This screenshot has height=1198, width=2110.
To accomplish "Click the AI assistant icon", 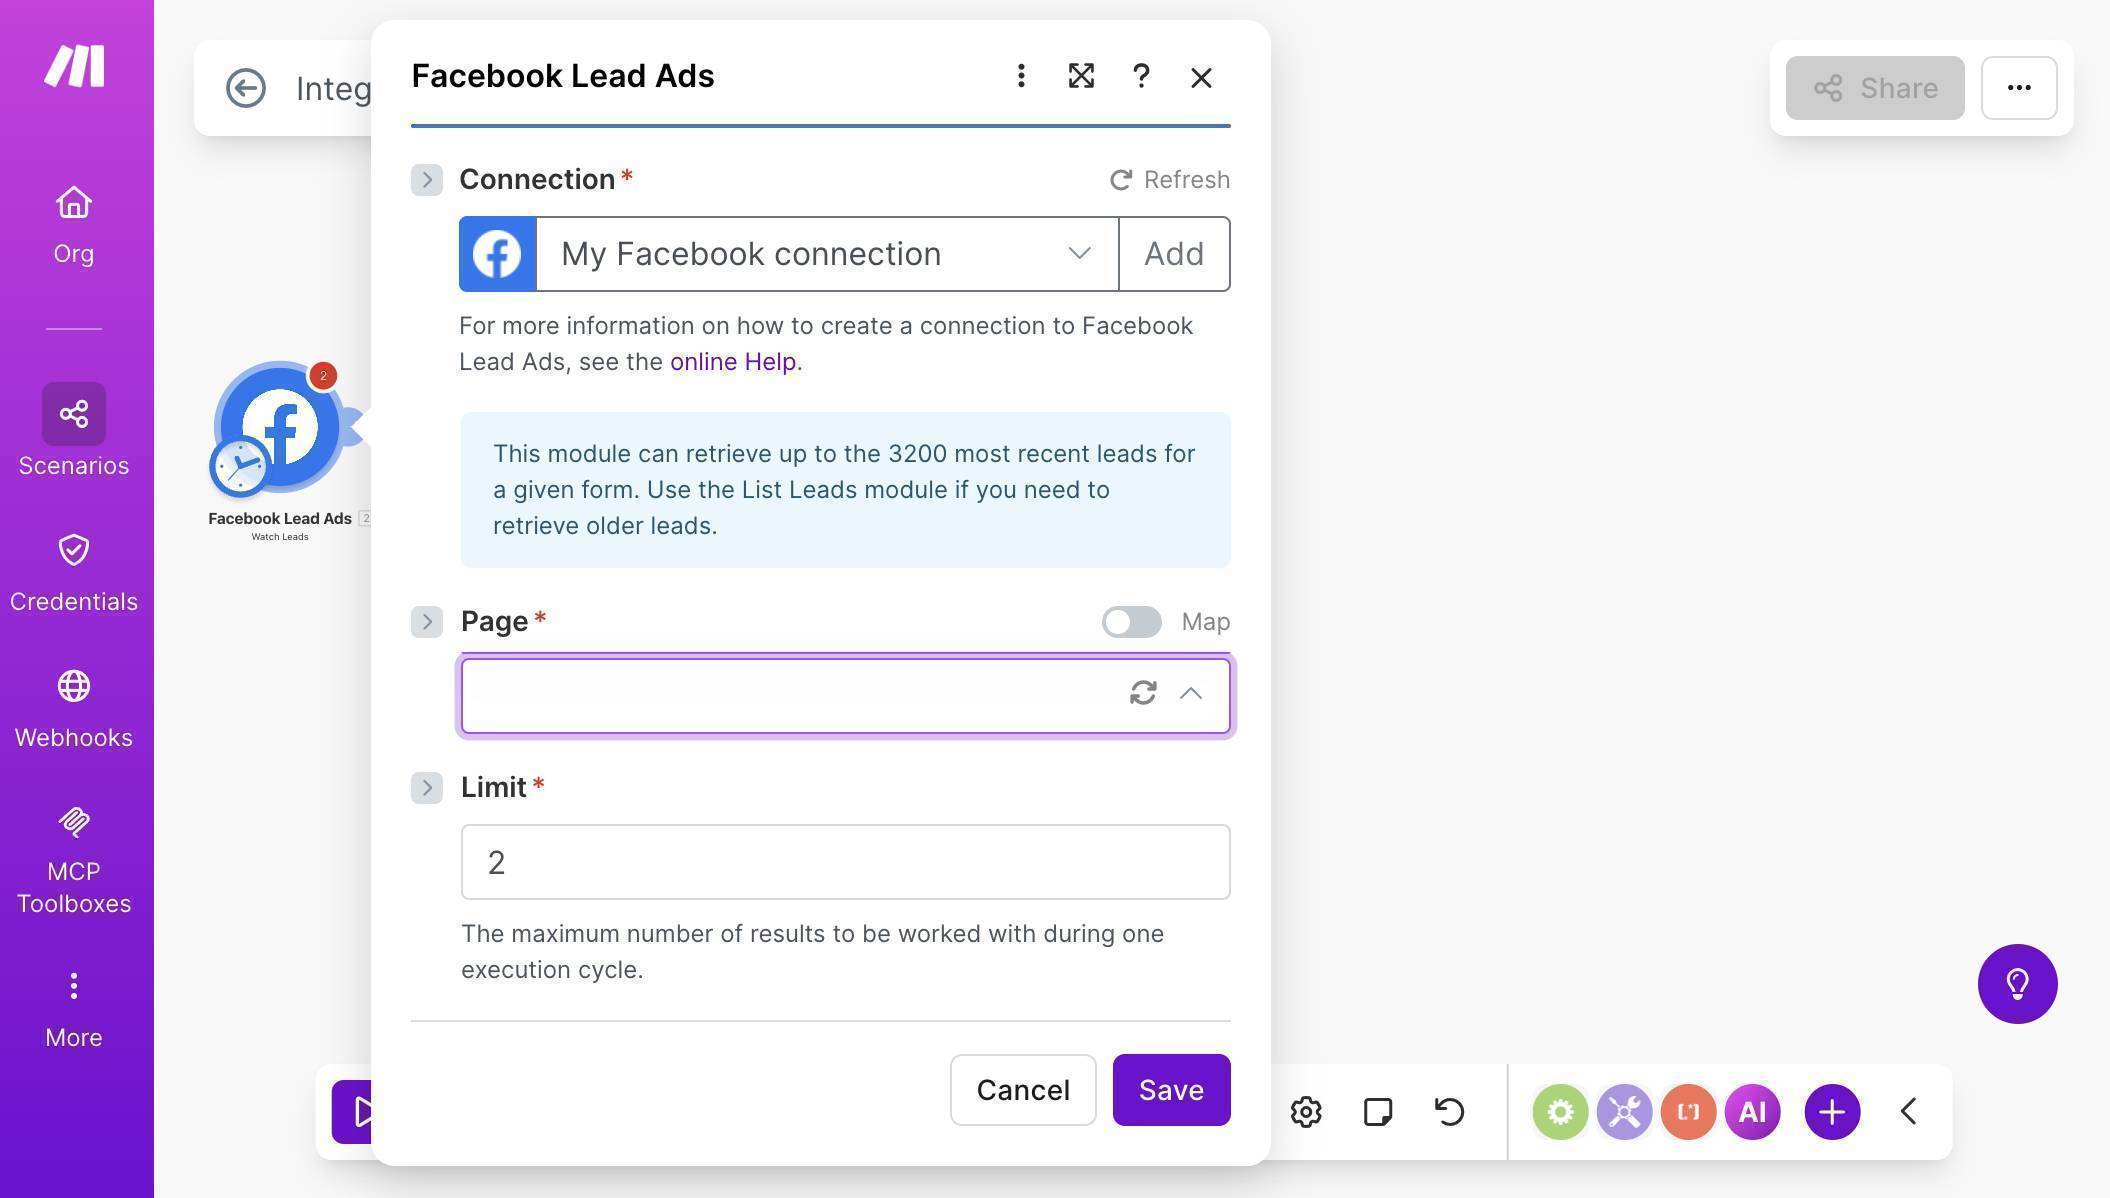I will [1752, 1111].
